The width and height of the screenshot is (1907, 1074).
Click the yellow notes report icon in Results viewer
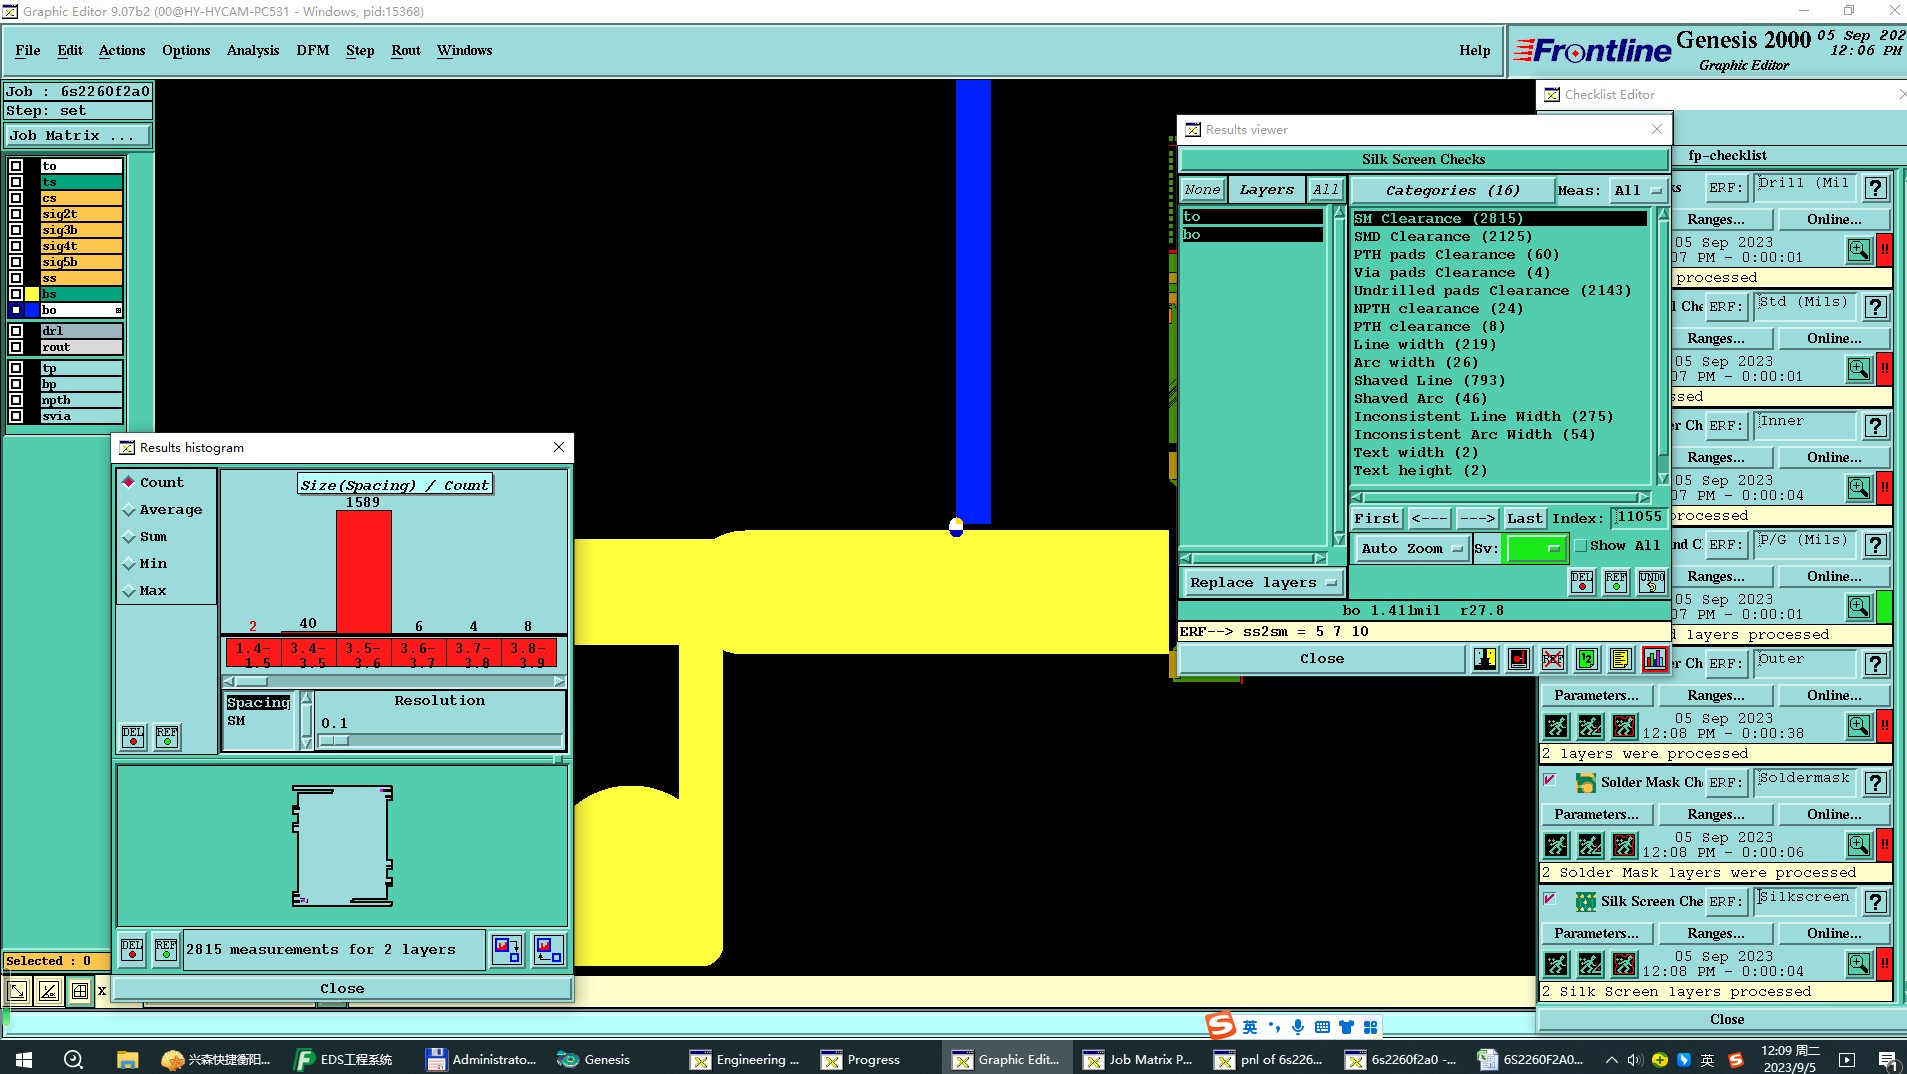(1621, 659)
